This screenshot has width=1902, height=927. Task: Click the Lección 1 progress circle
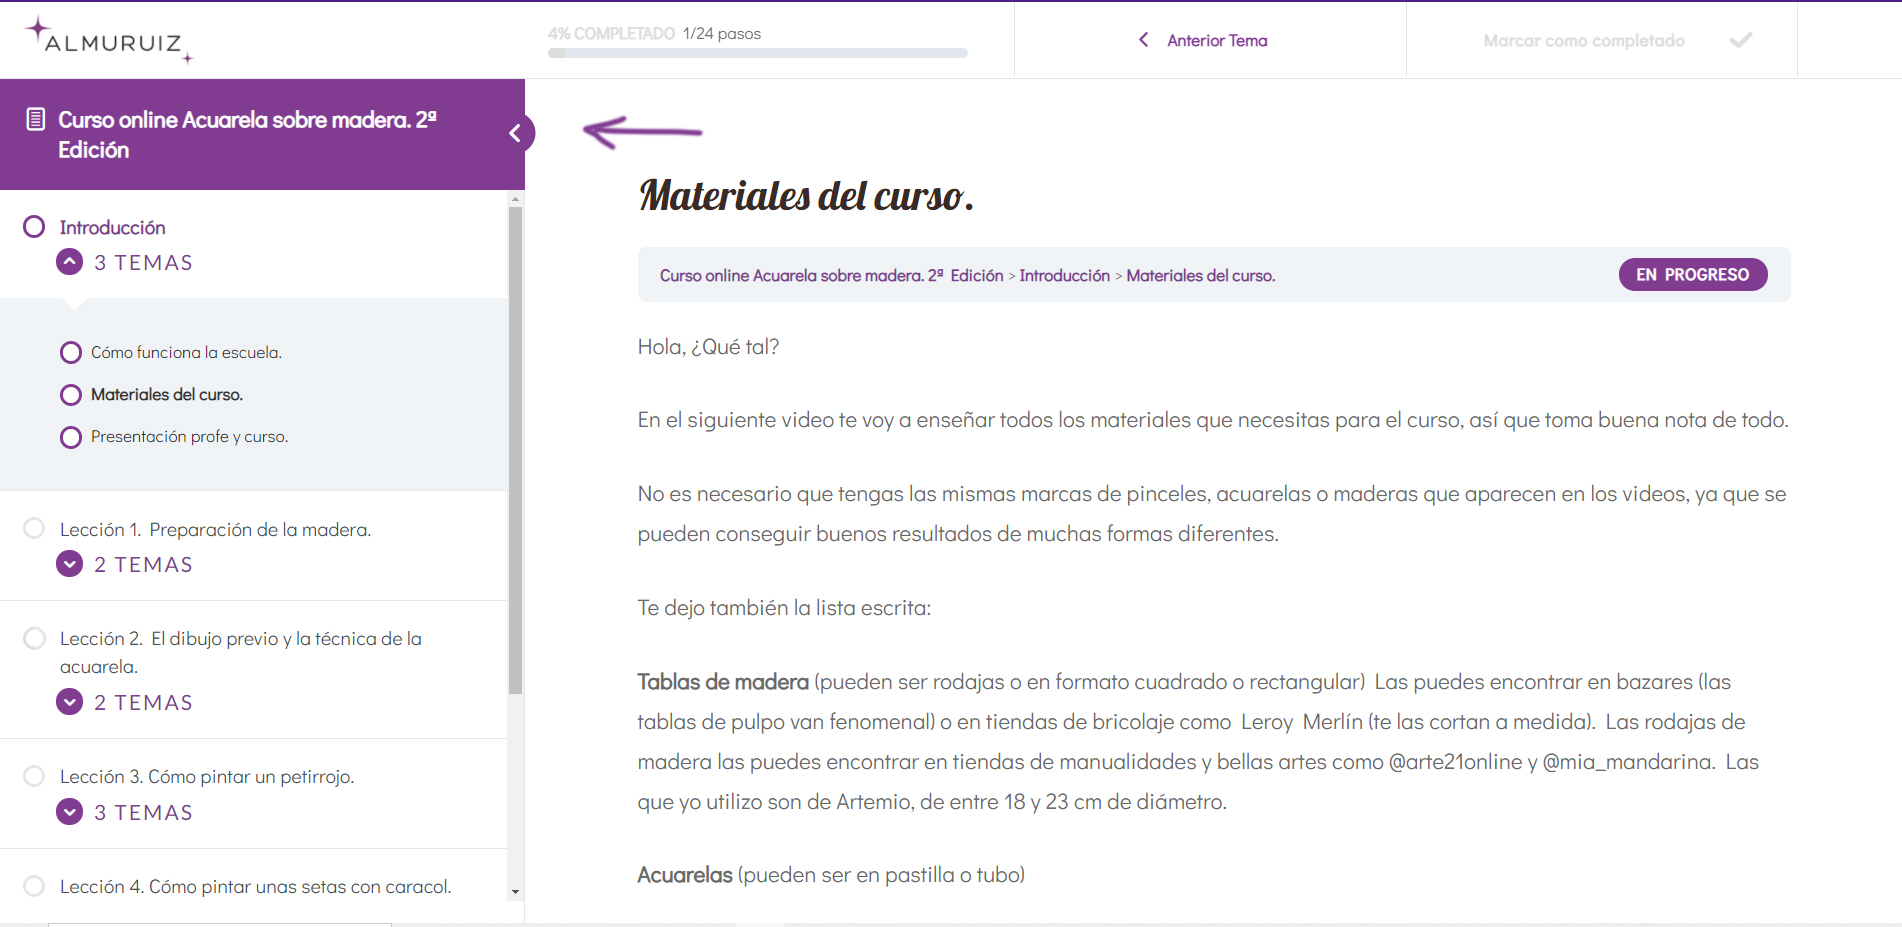tap(34, 528)
